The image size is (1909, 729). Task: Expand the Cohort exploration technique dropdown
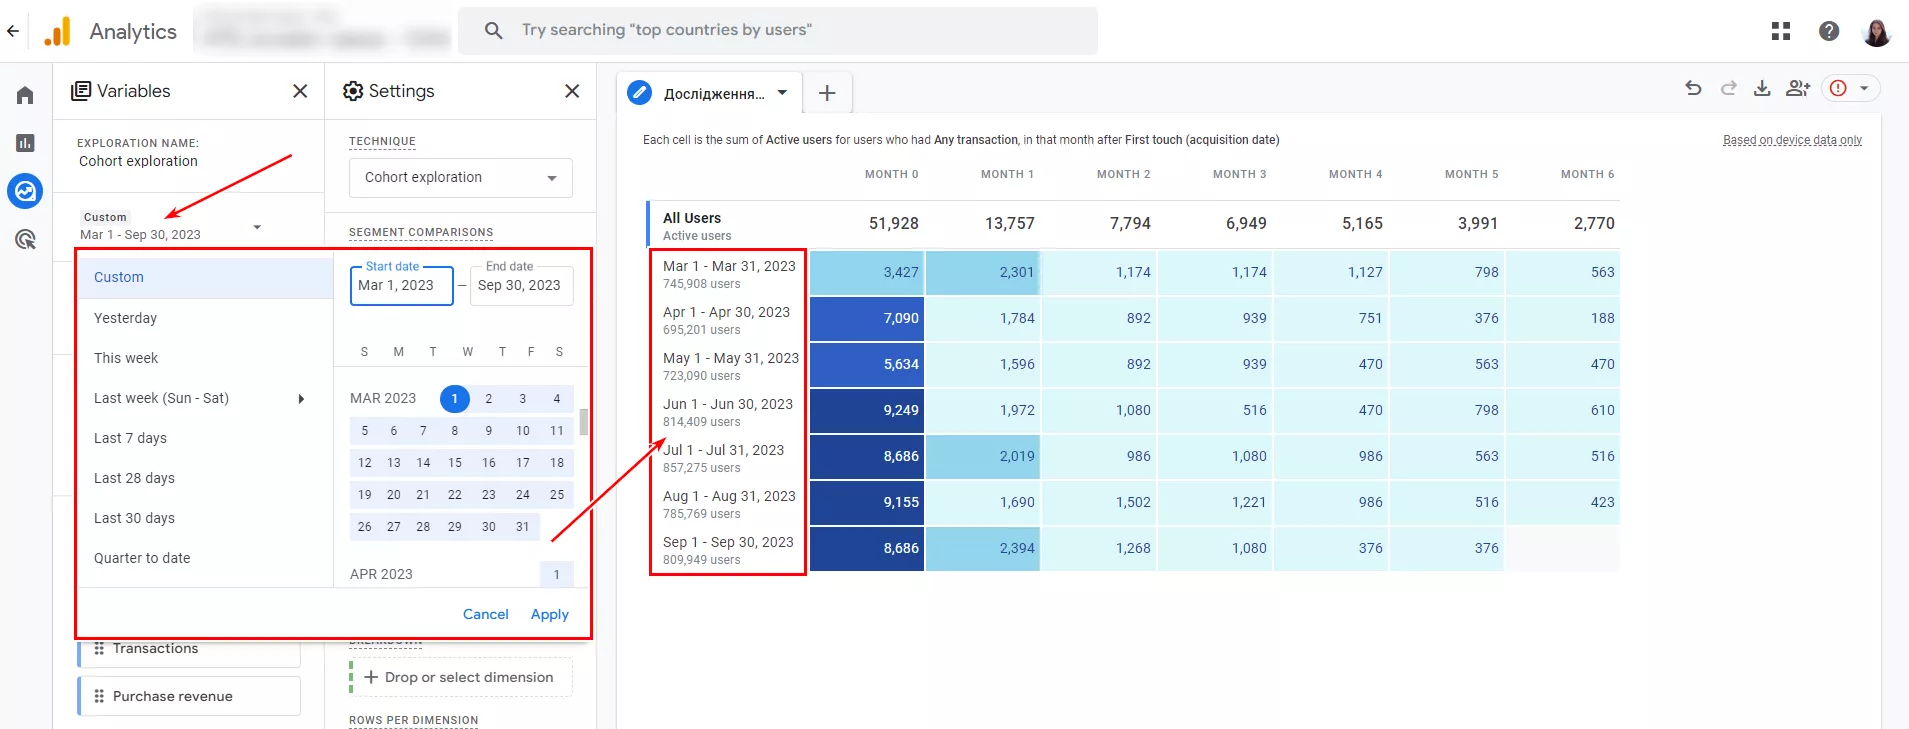pos(461,178)
